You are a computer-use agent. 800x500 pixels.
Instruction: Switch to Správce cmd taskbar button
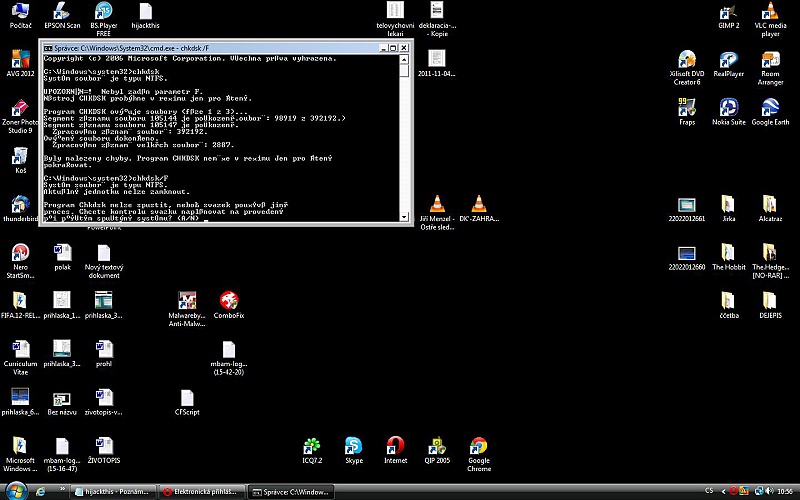pyautogui.click(x=291, y=492)
